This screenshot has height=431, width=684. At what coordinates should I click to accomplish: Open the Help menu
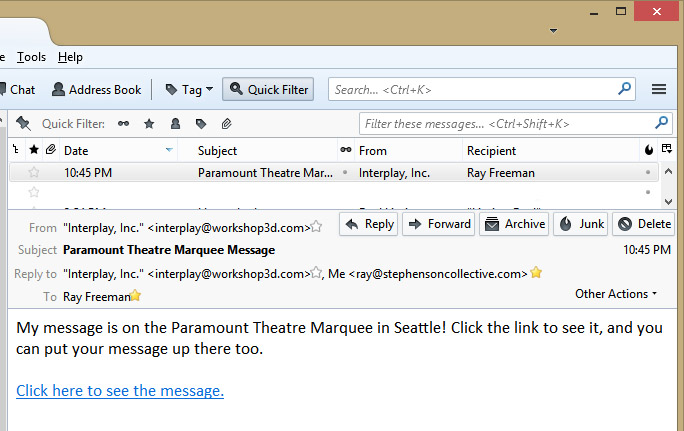click(70, 57)
